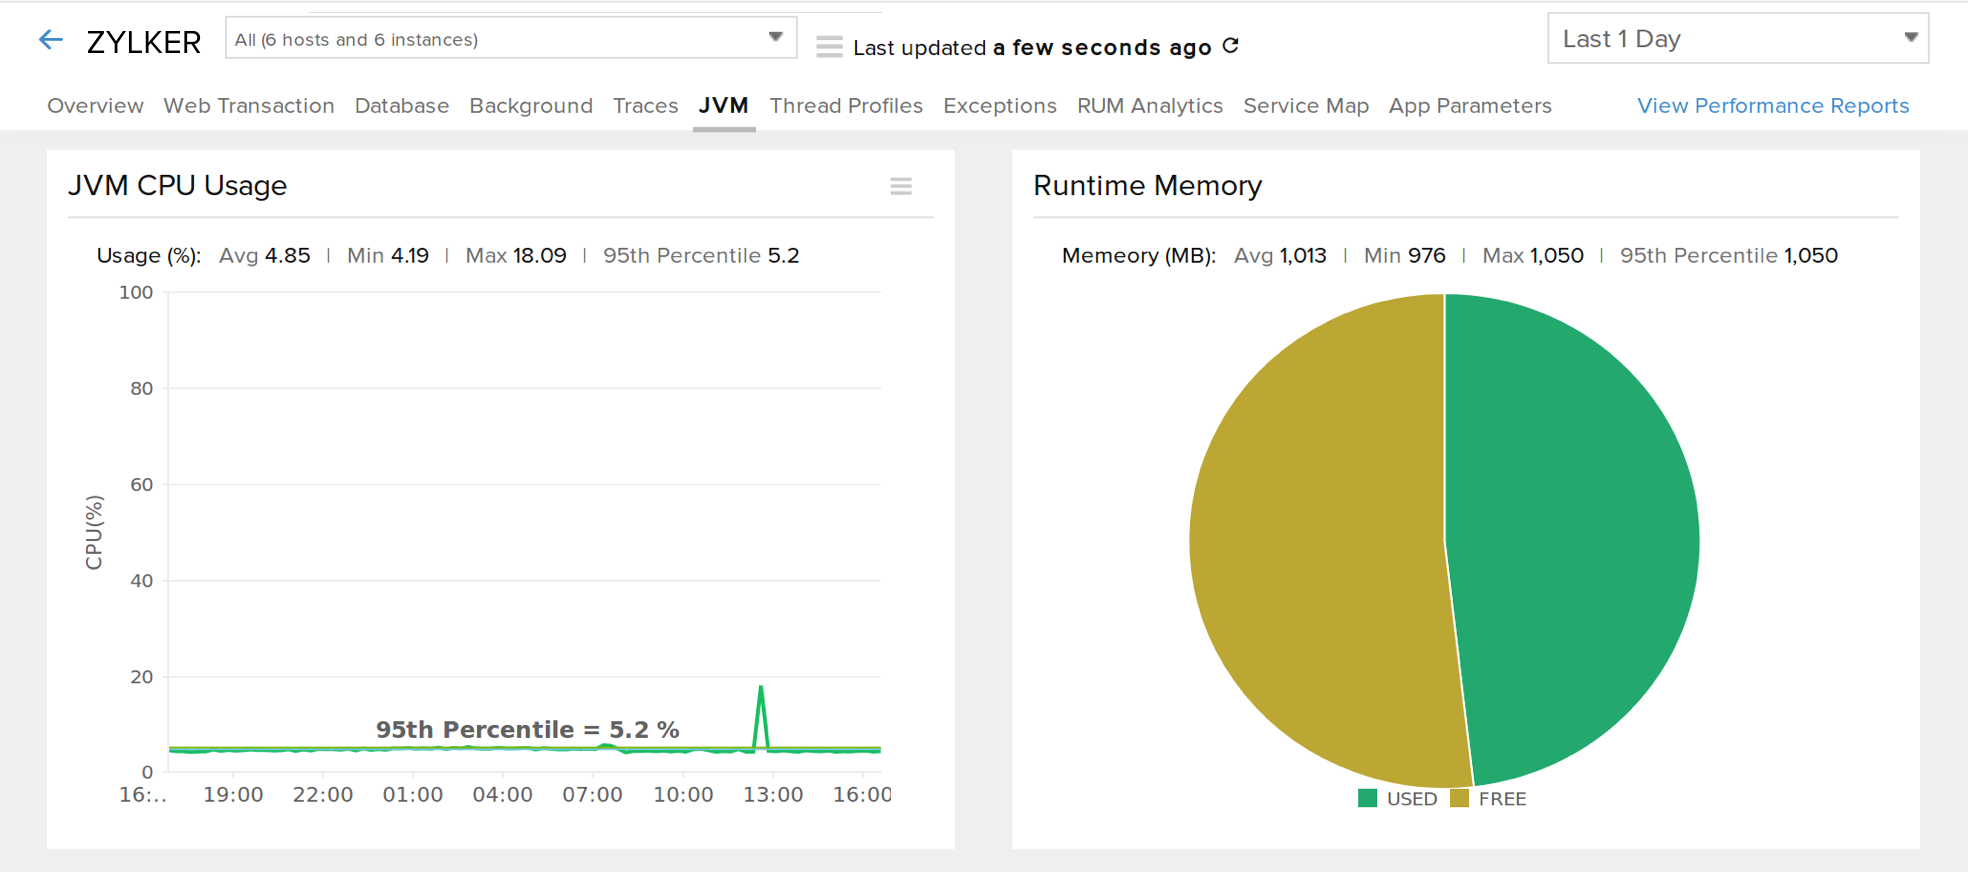Click the Min 4.19 CPU value
Screen dimensions: 1968x872
(388, 256)
